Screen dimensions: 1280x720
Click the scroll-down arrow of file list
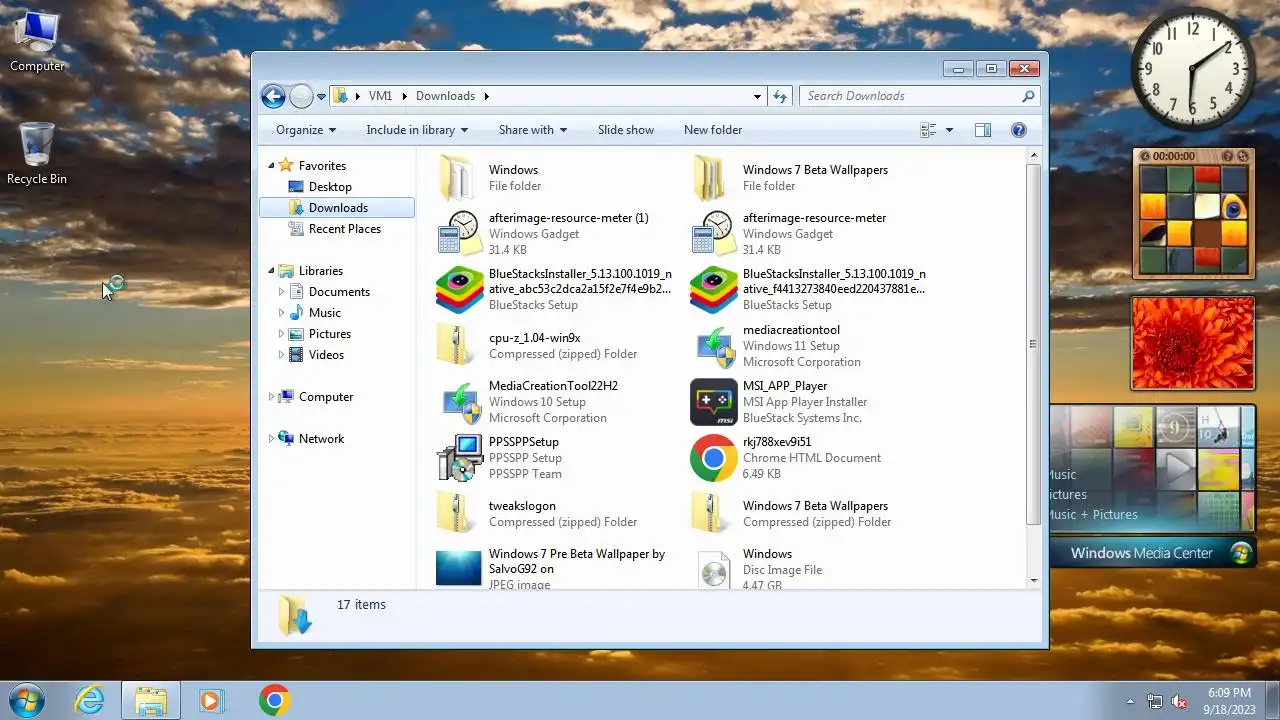[1034, 581]
